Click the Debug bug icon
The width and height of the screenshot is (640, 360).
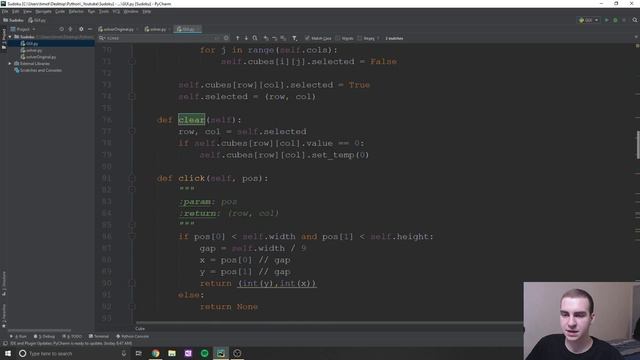pyautogui.click(x=615, y=20)
